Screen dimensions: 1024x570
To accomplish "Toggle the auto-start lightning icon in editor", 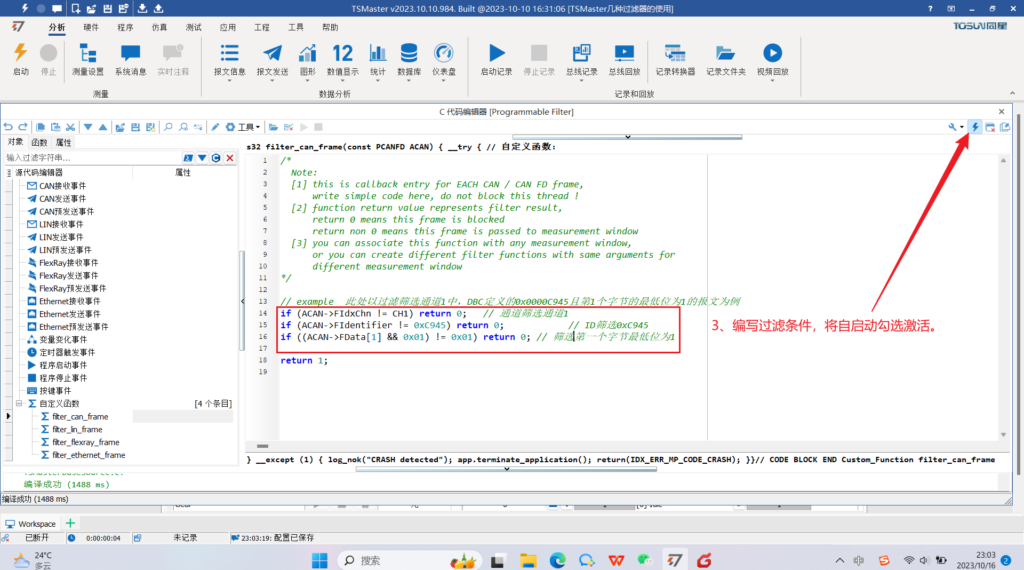I will (975, 127).
